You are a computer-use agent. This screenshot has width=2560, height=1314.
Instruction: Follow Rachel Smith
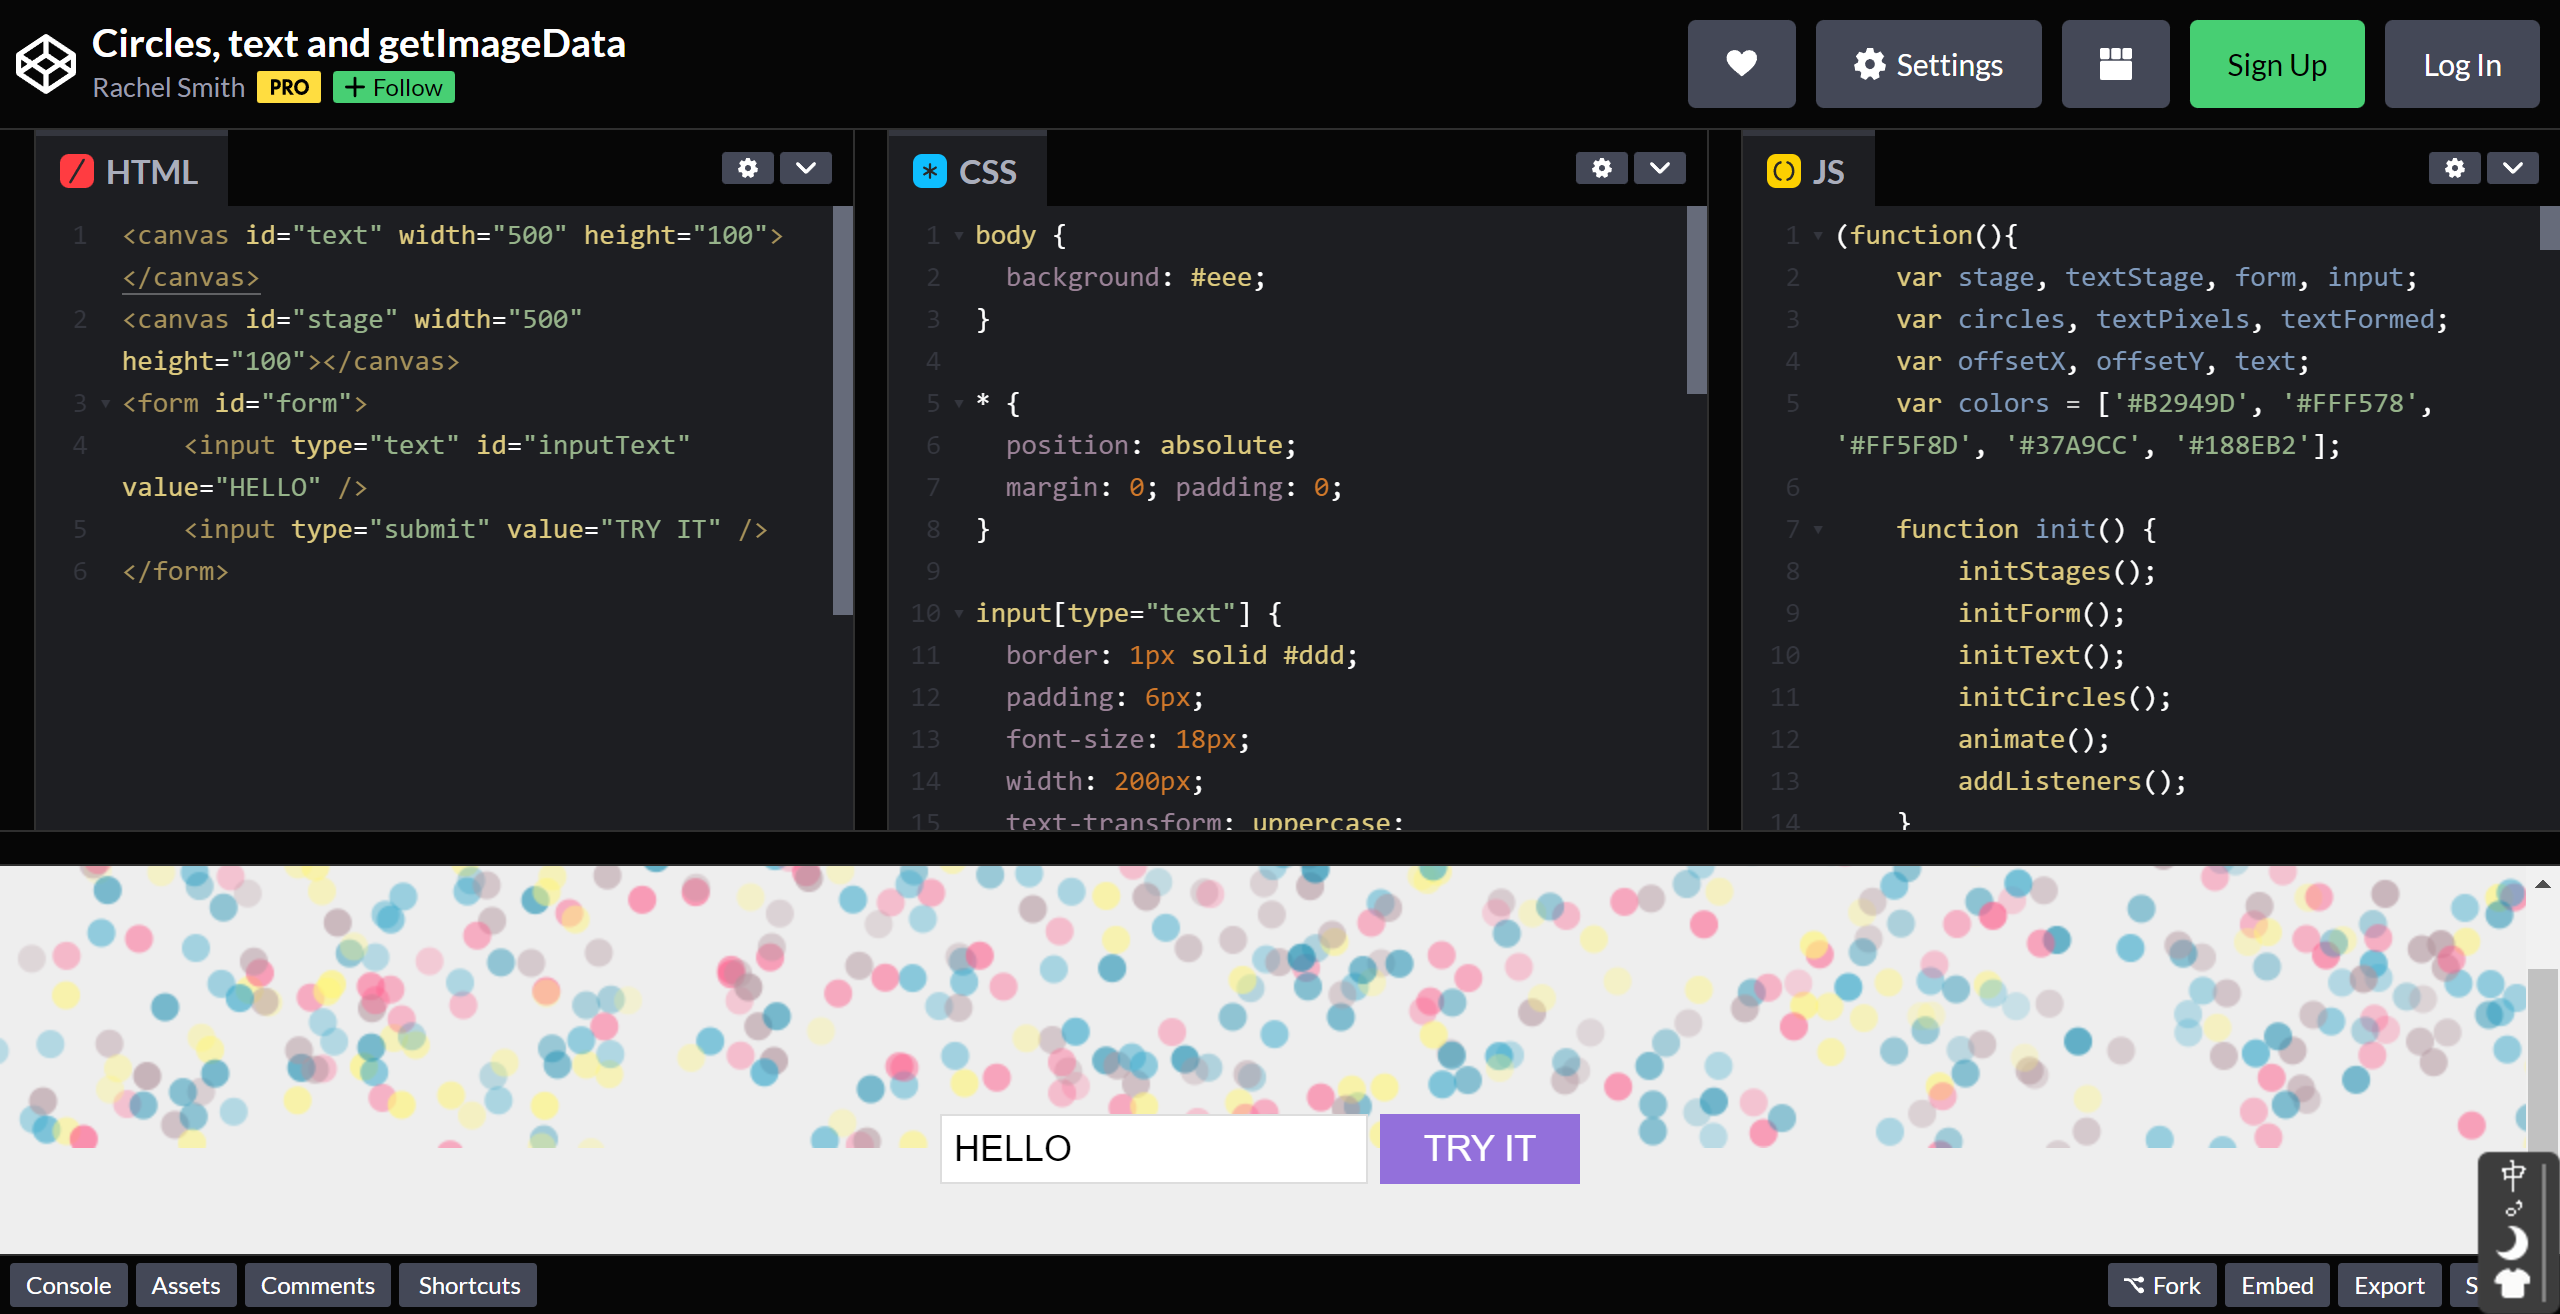pos(393,87)
